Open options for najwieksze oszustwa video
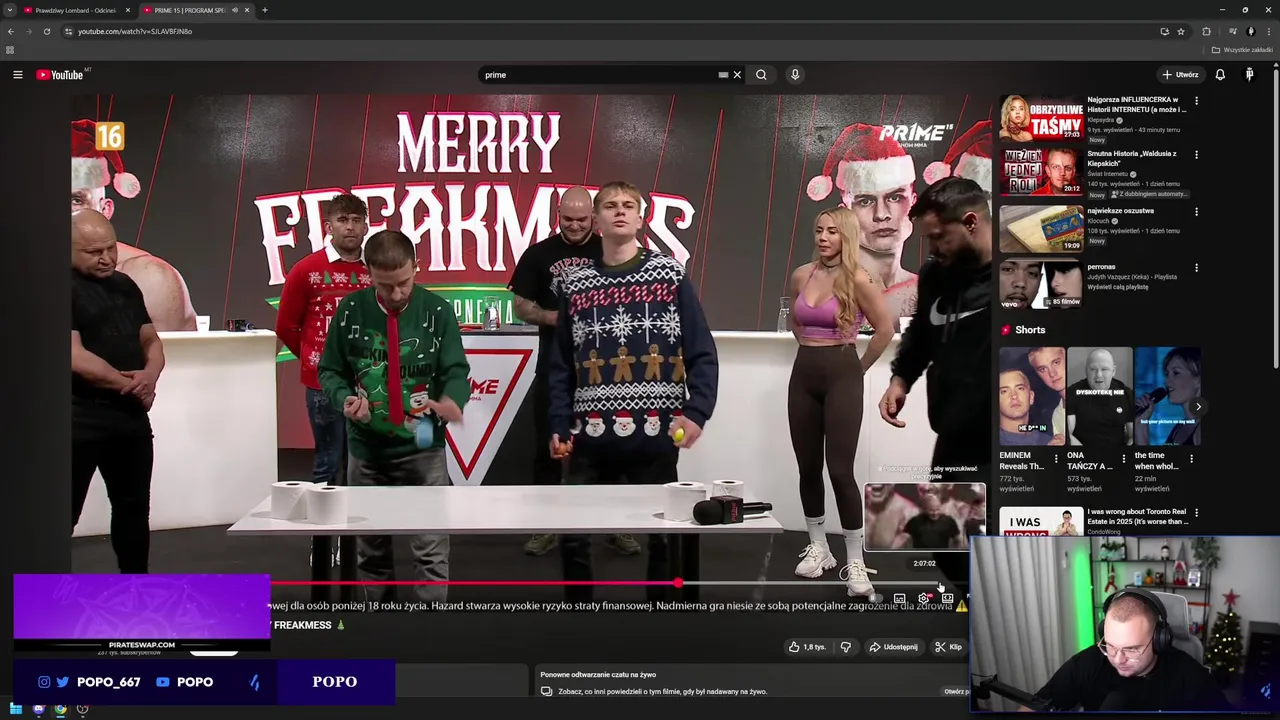The width and height of the screenshot is (1280, 720). [1196, 211]
